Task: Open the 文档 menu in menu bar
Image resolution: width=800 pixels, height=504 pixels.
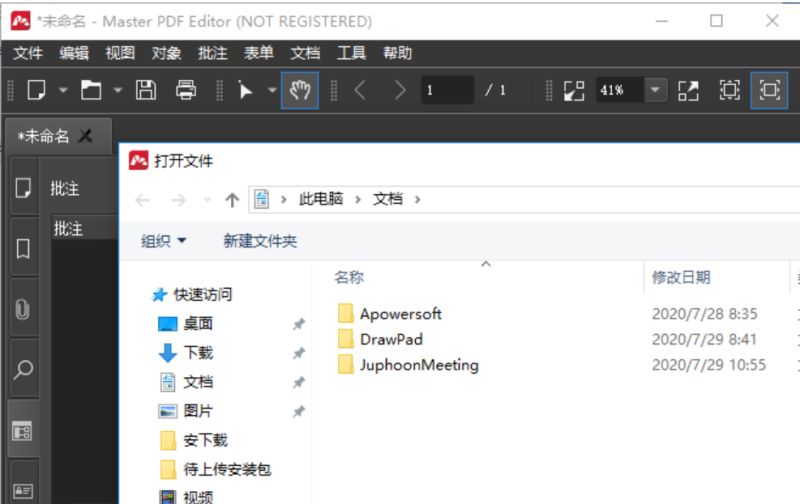Action: (x=305, y=53)
